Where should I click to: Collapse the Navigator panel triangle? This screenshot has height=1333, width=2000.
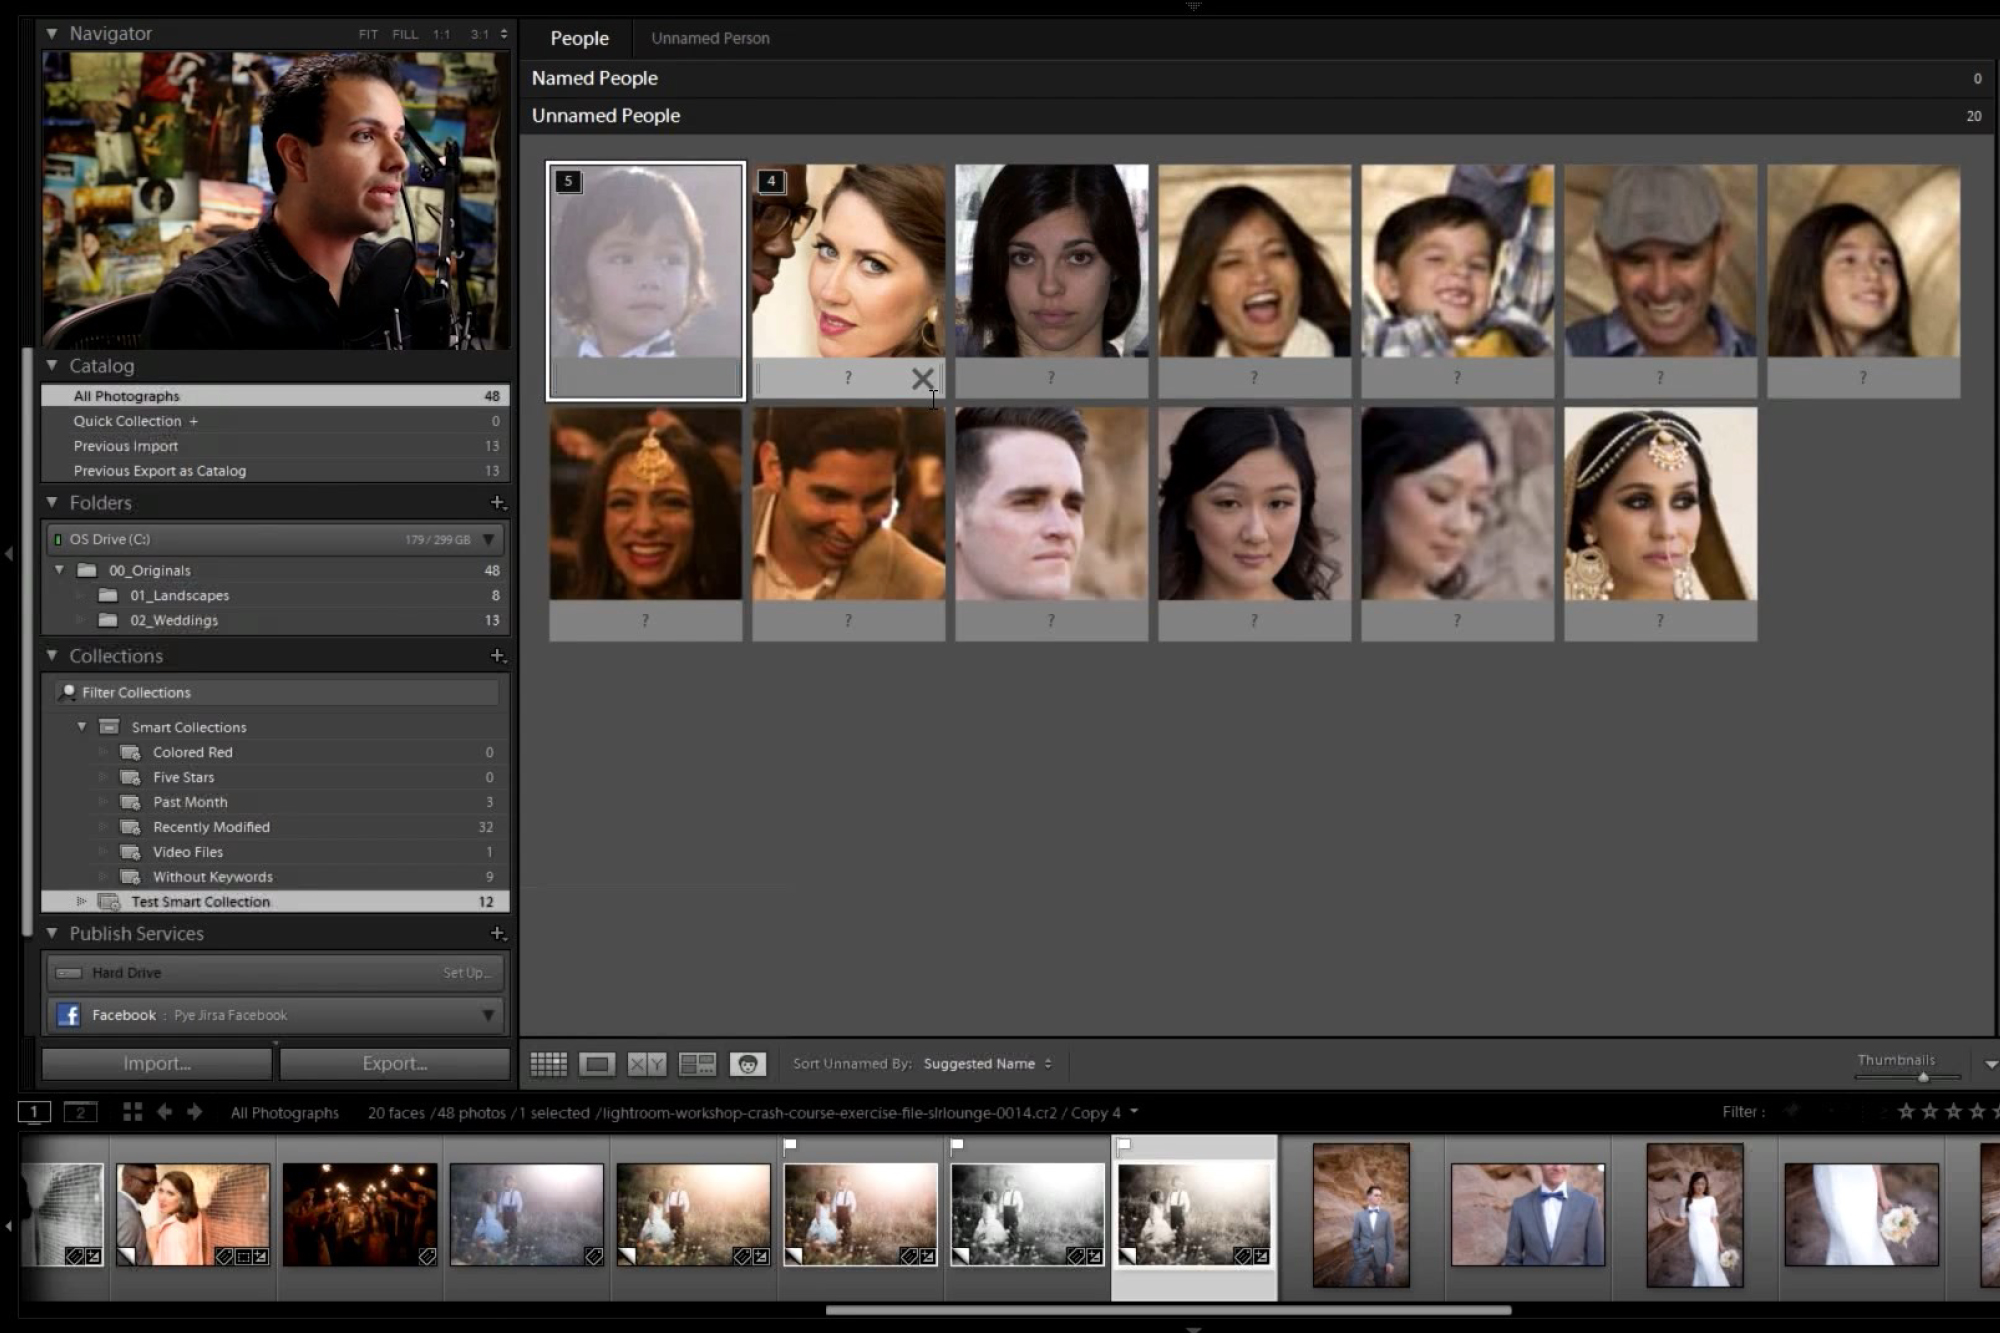[x=51, y=33]
